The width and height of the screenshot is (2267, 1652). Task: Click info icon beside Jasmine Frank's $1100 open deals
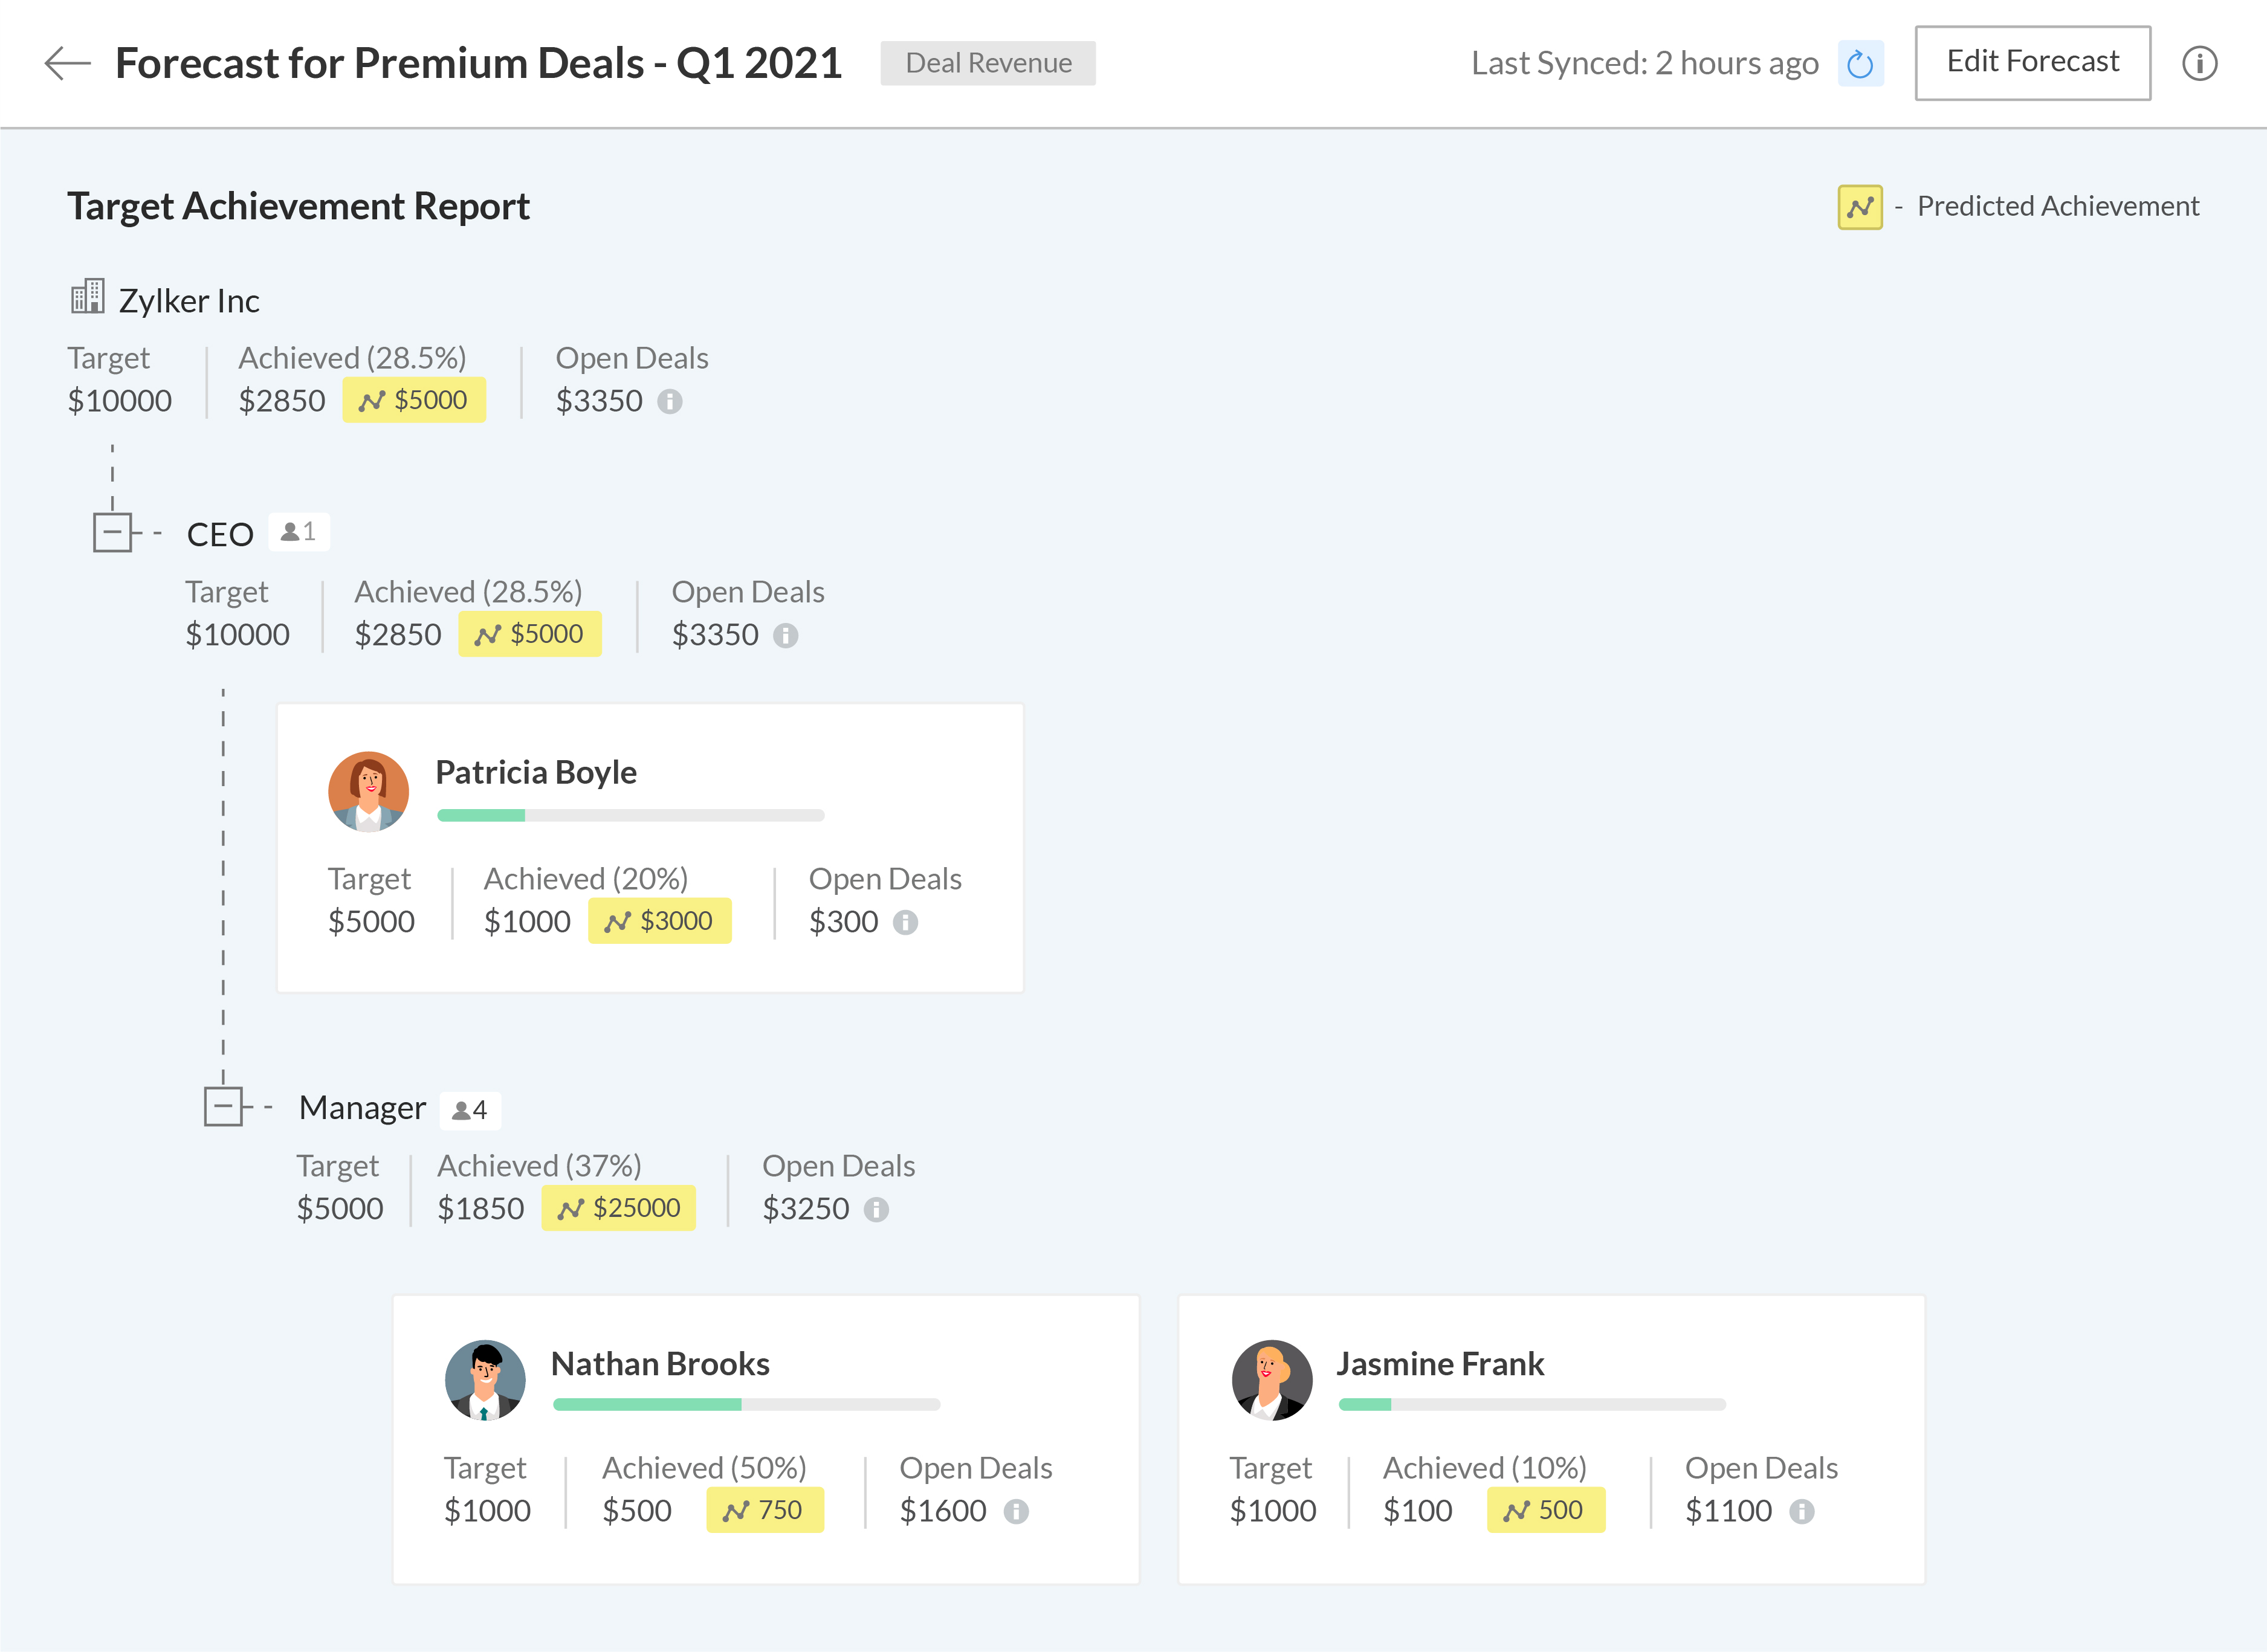(x=1801, y=1511)
